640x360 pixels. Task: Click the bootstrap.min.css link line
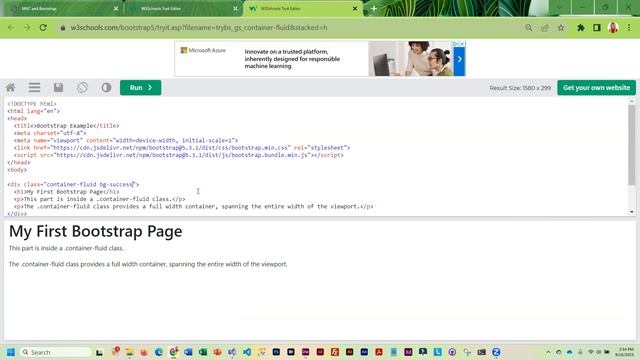pos(182,148)
